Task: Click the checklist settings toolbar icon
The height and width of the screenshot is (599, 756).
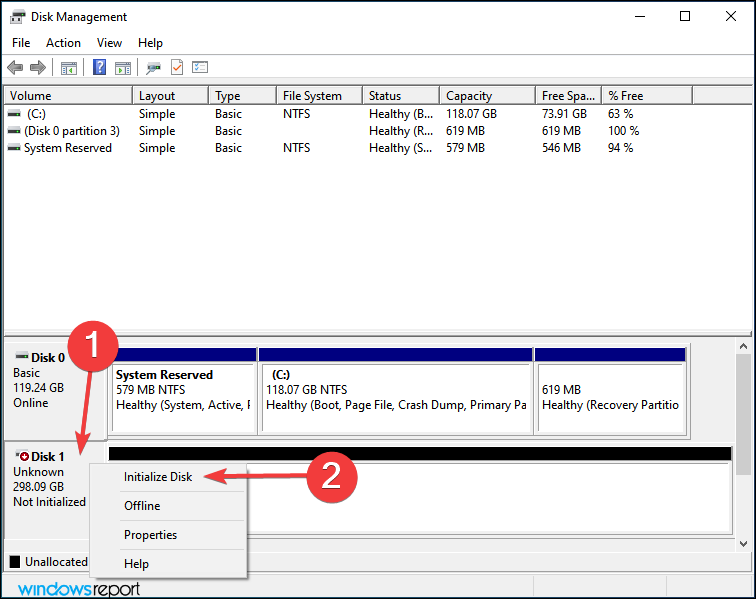Action: pyautogui.click(x=200, y=67)
